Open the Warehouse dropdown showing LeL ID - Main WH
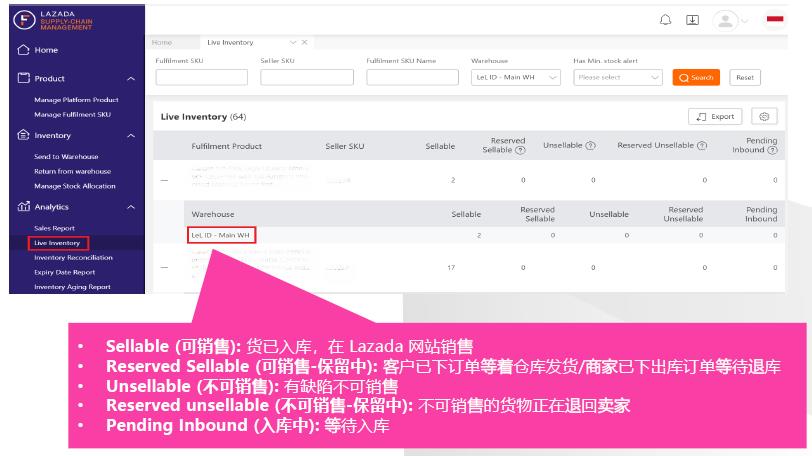 [515, 77]
